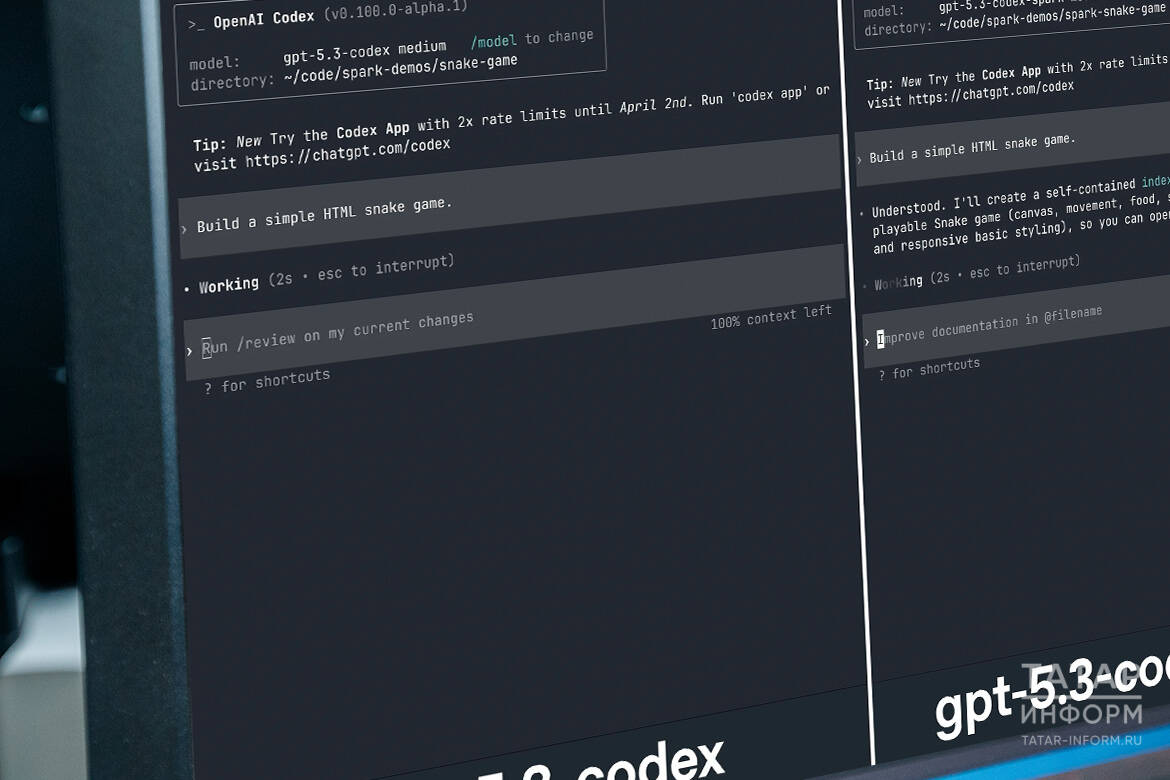Image resolution: width=1170 pixels, height=780 pixels.
Task: Click the '/model' command in the header box
Action: (494, 42)
